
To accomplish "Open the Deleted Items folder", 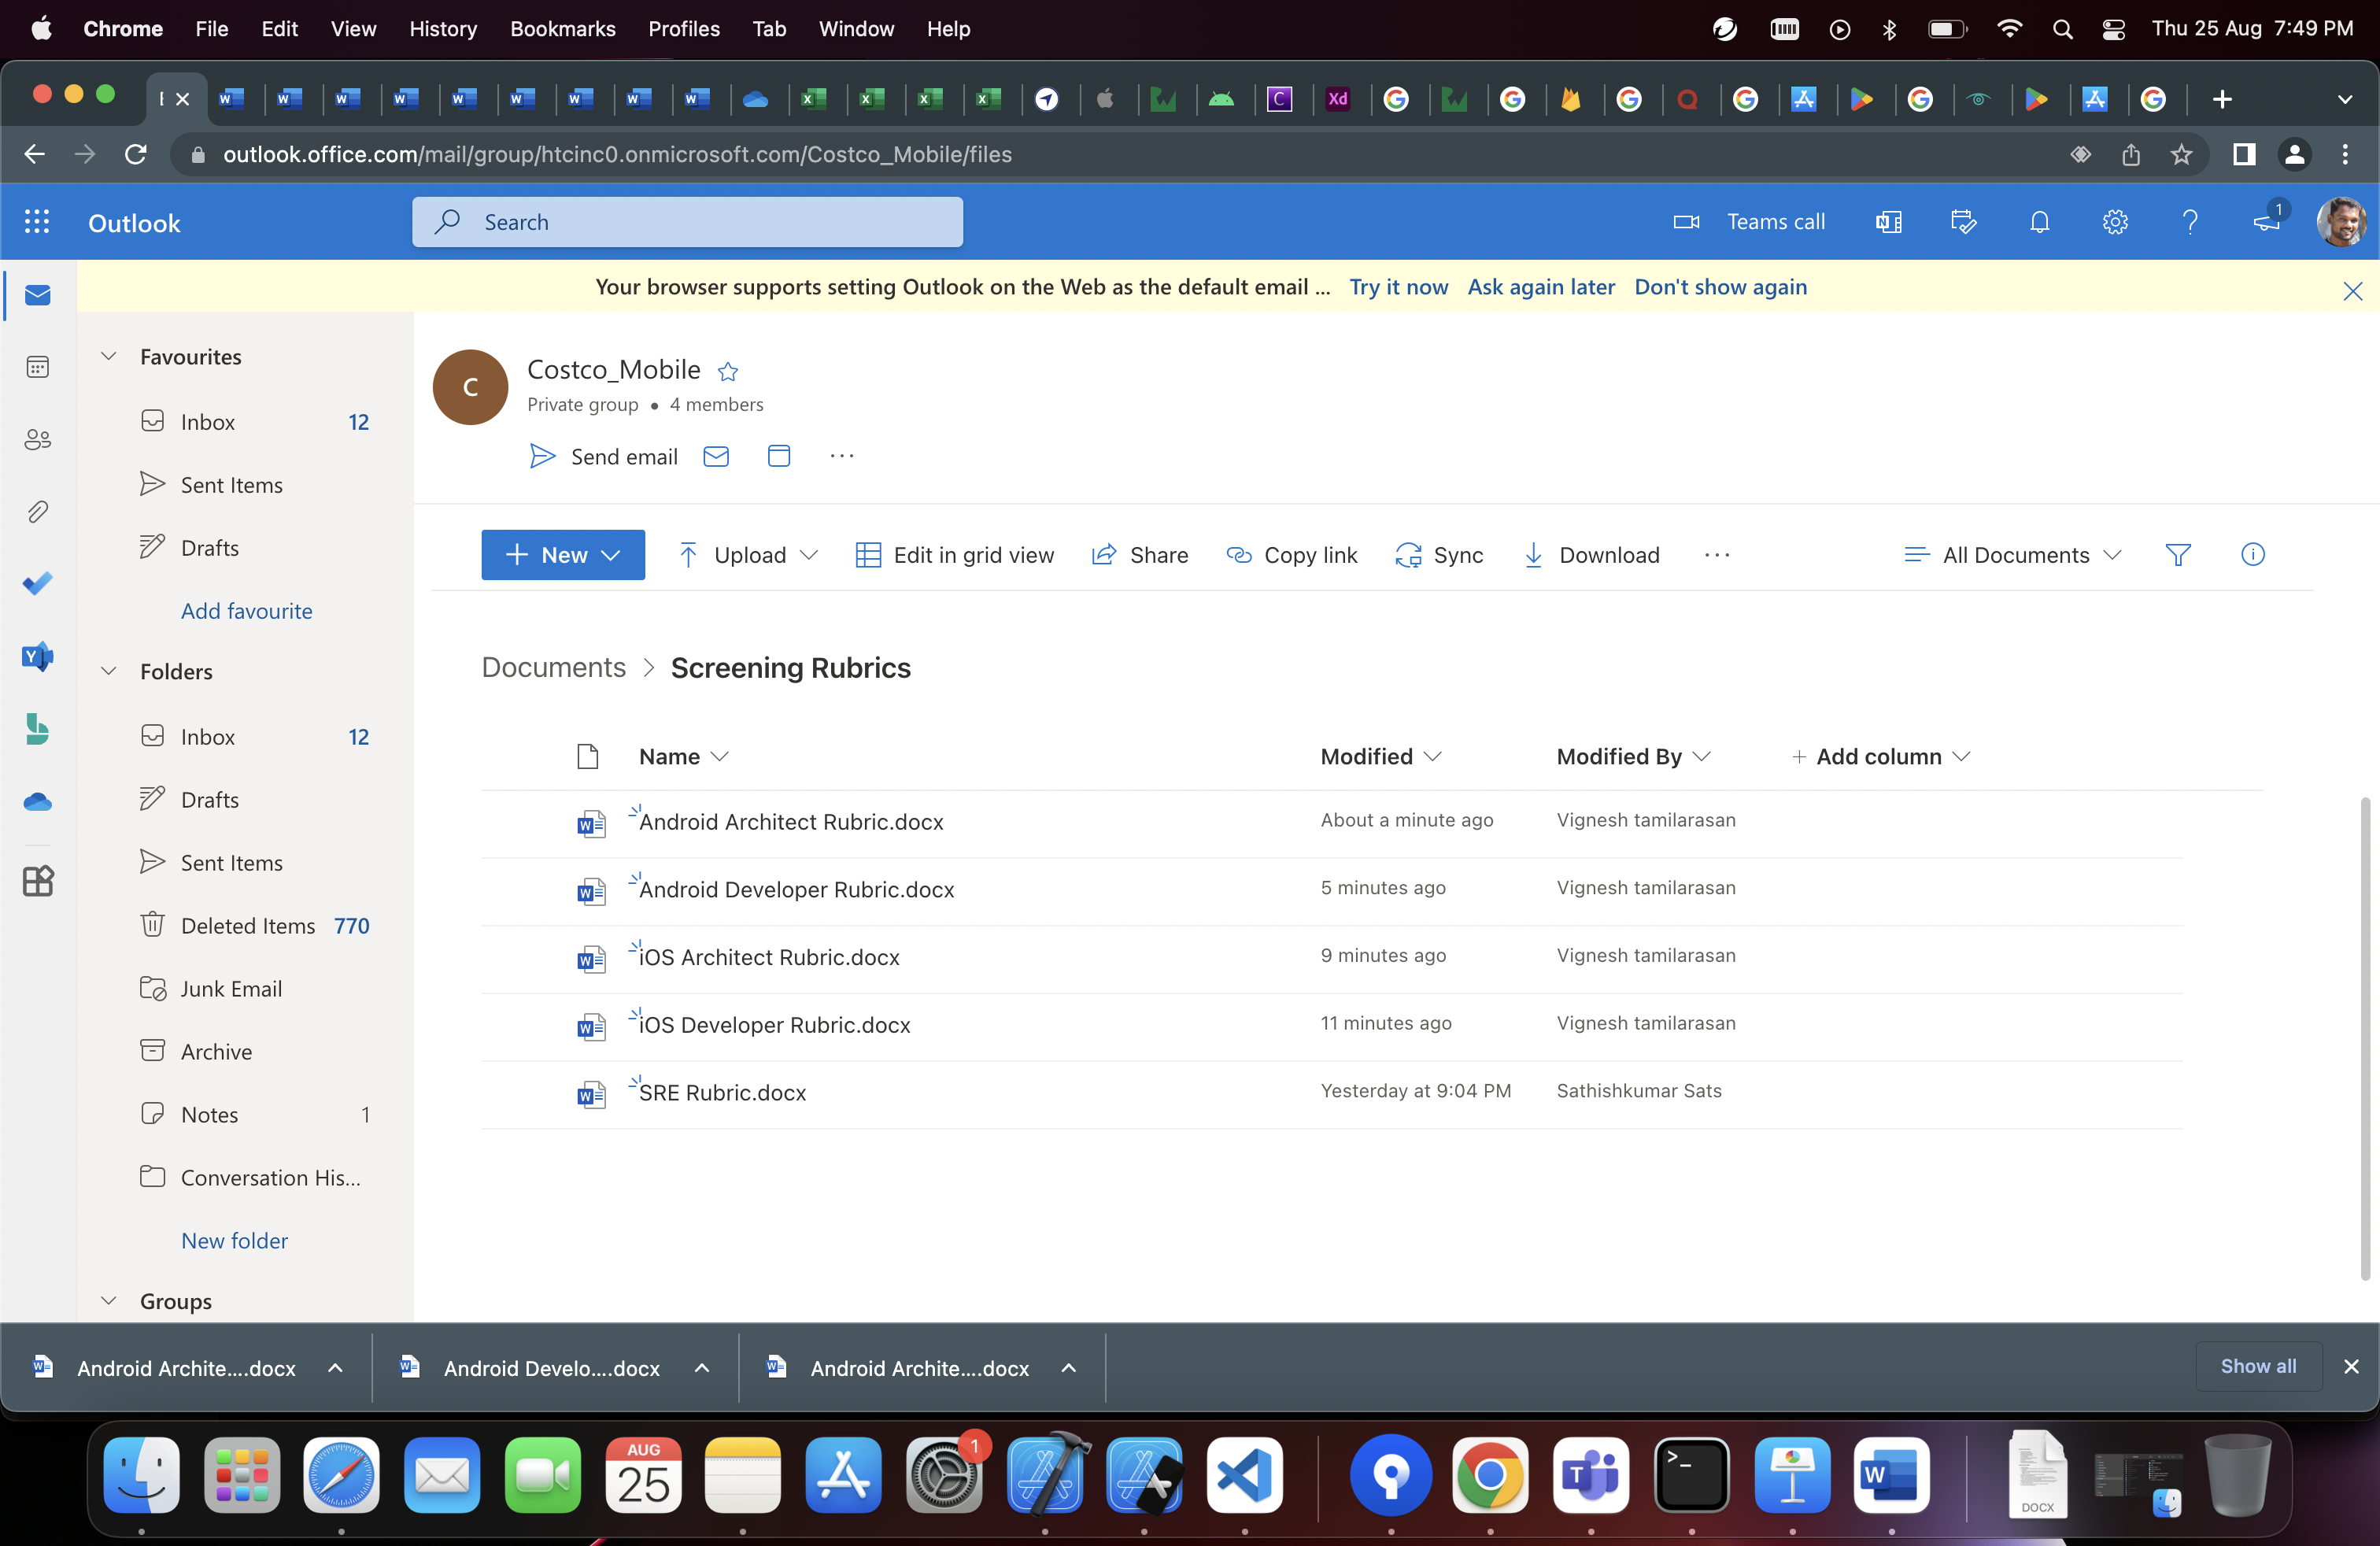I will point(247,926).
